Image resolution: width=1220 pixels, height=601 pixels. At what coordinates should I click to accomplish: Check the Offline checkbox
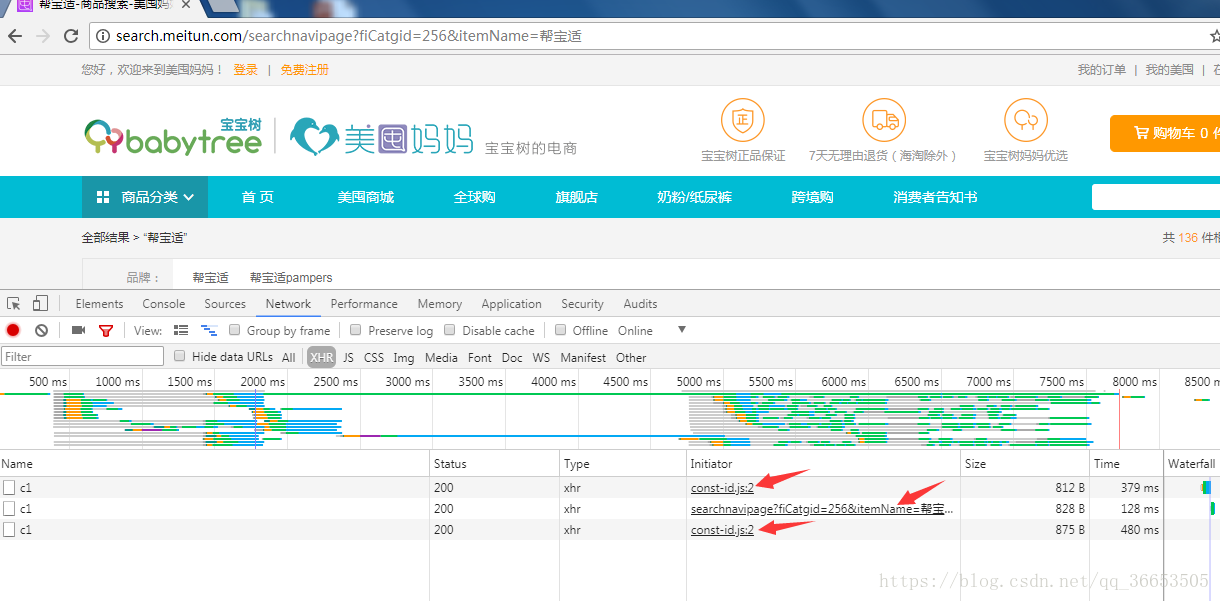pyautogui.click(x=560, y=330)
